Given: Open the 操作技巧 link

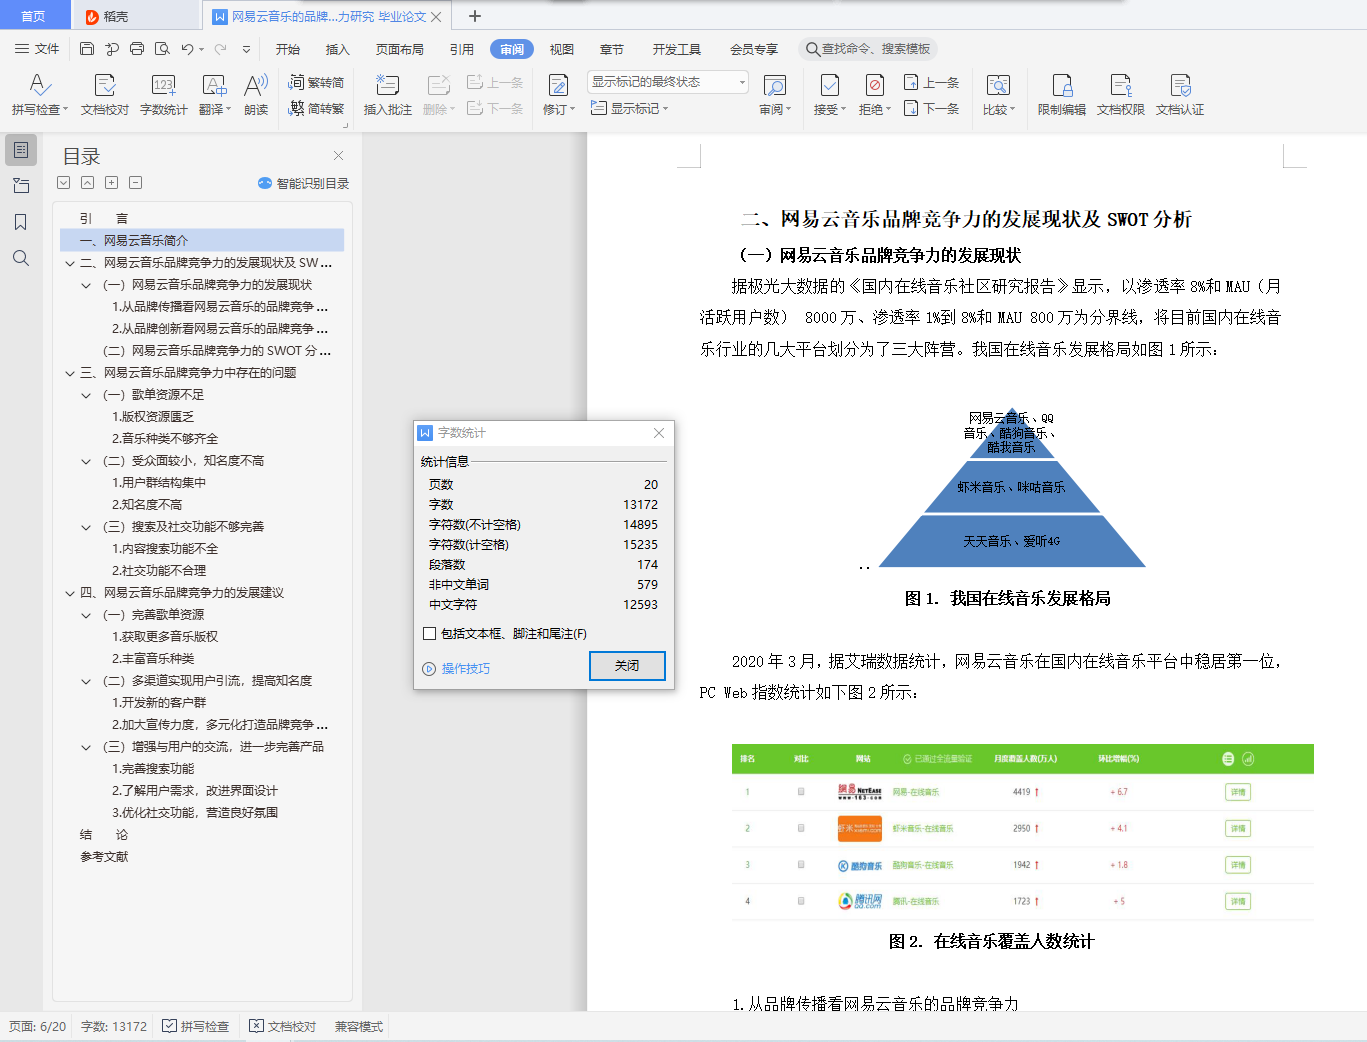Looking at the screenshot, I should coord(466,669).
